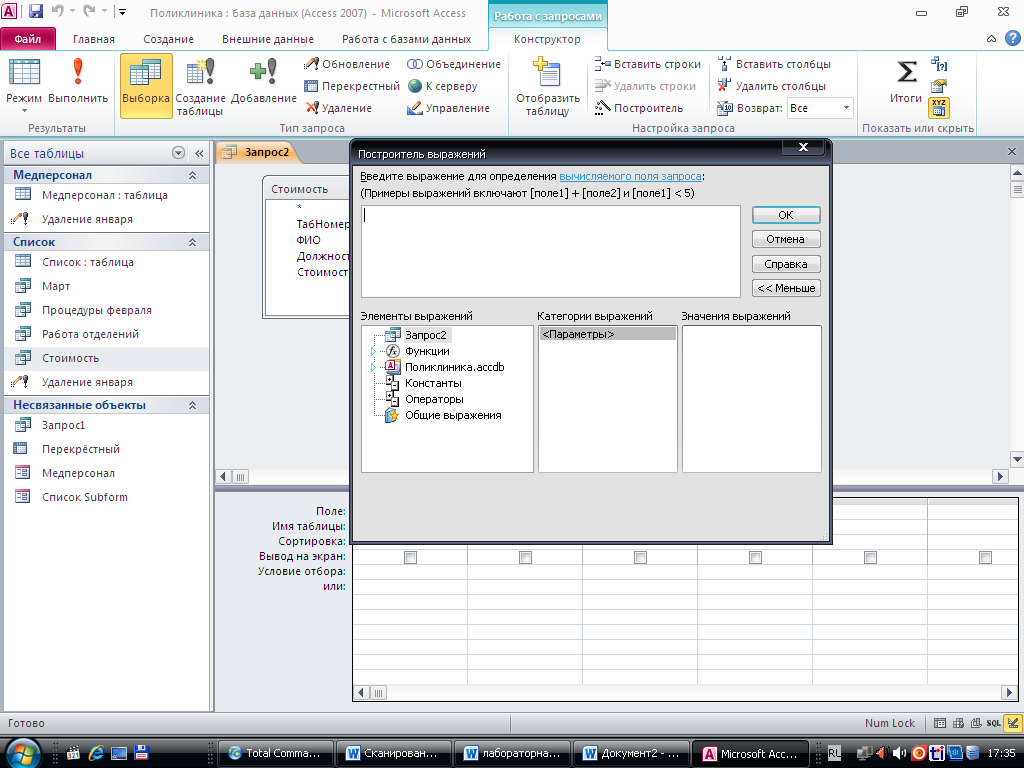Open Access help question-mark icon
The height and width of the screenshot is (768, 1024).
coord(1012,39)
